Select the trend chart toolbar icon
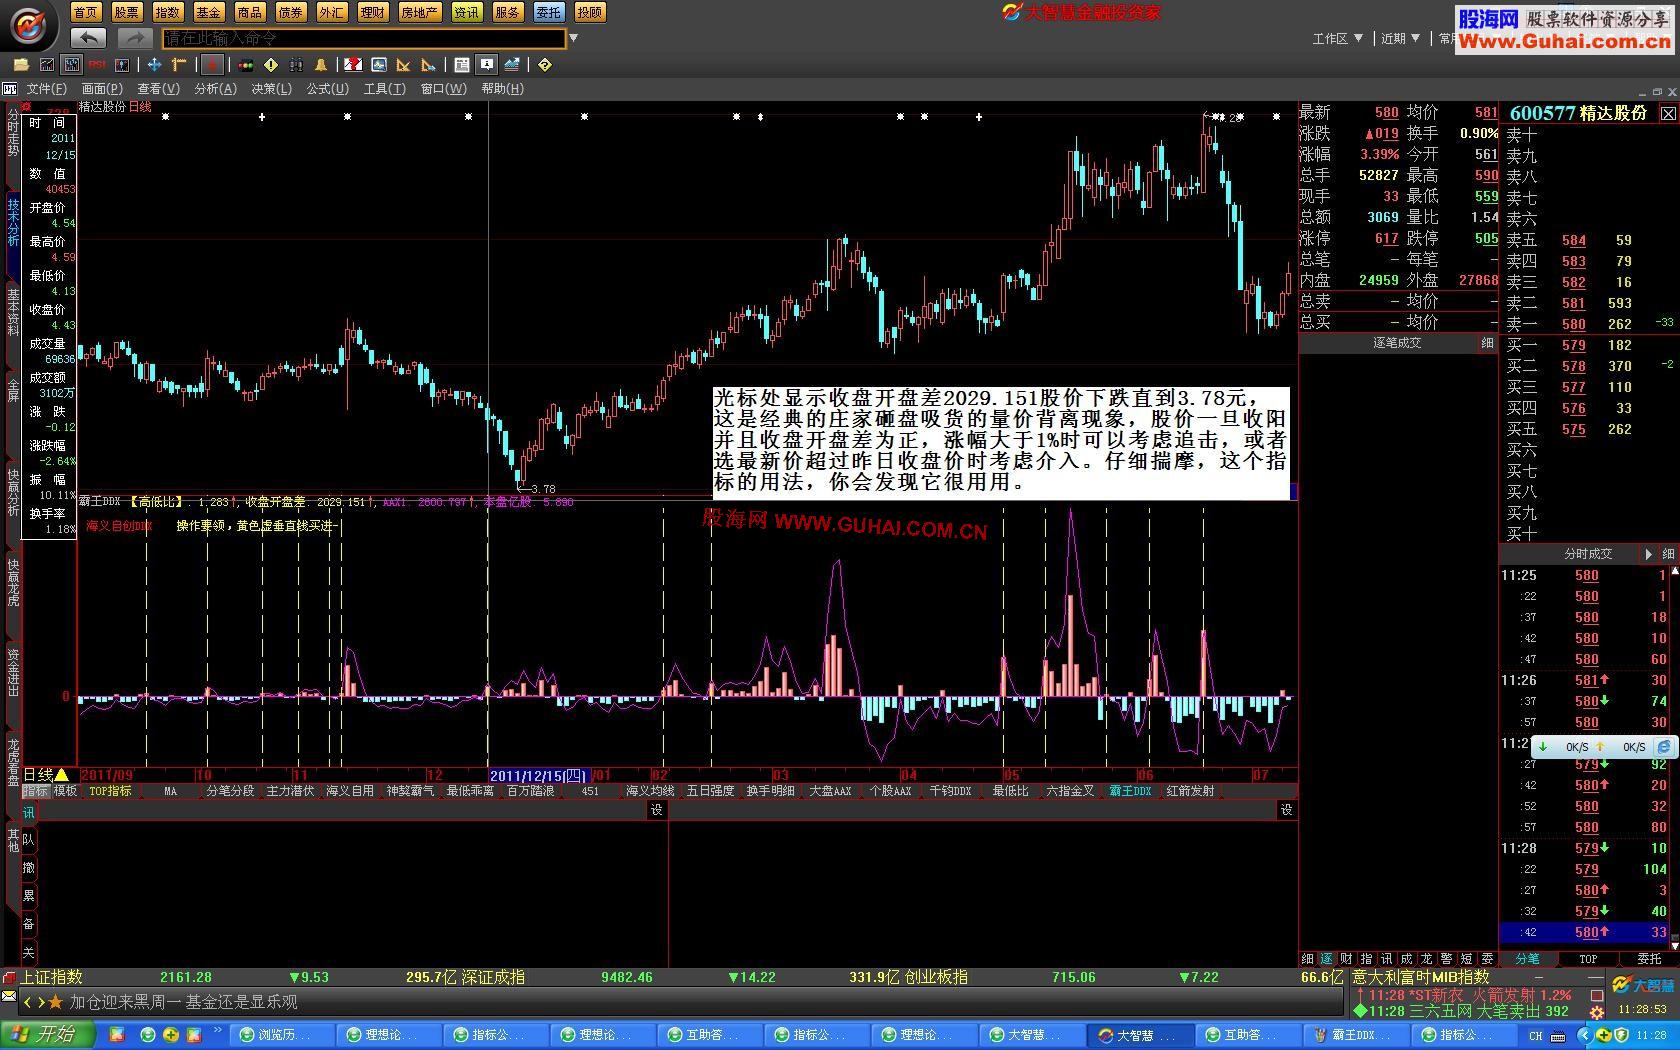The image size is (1680, 1050). [x=46, y=65]
